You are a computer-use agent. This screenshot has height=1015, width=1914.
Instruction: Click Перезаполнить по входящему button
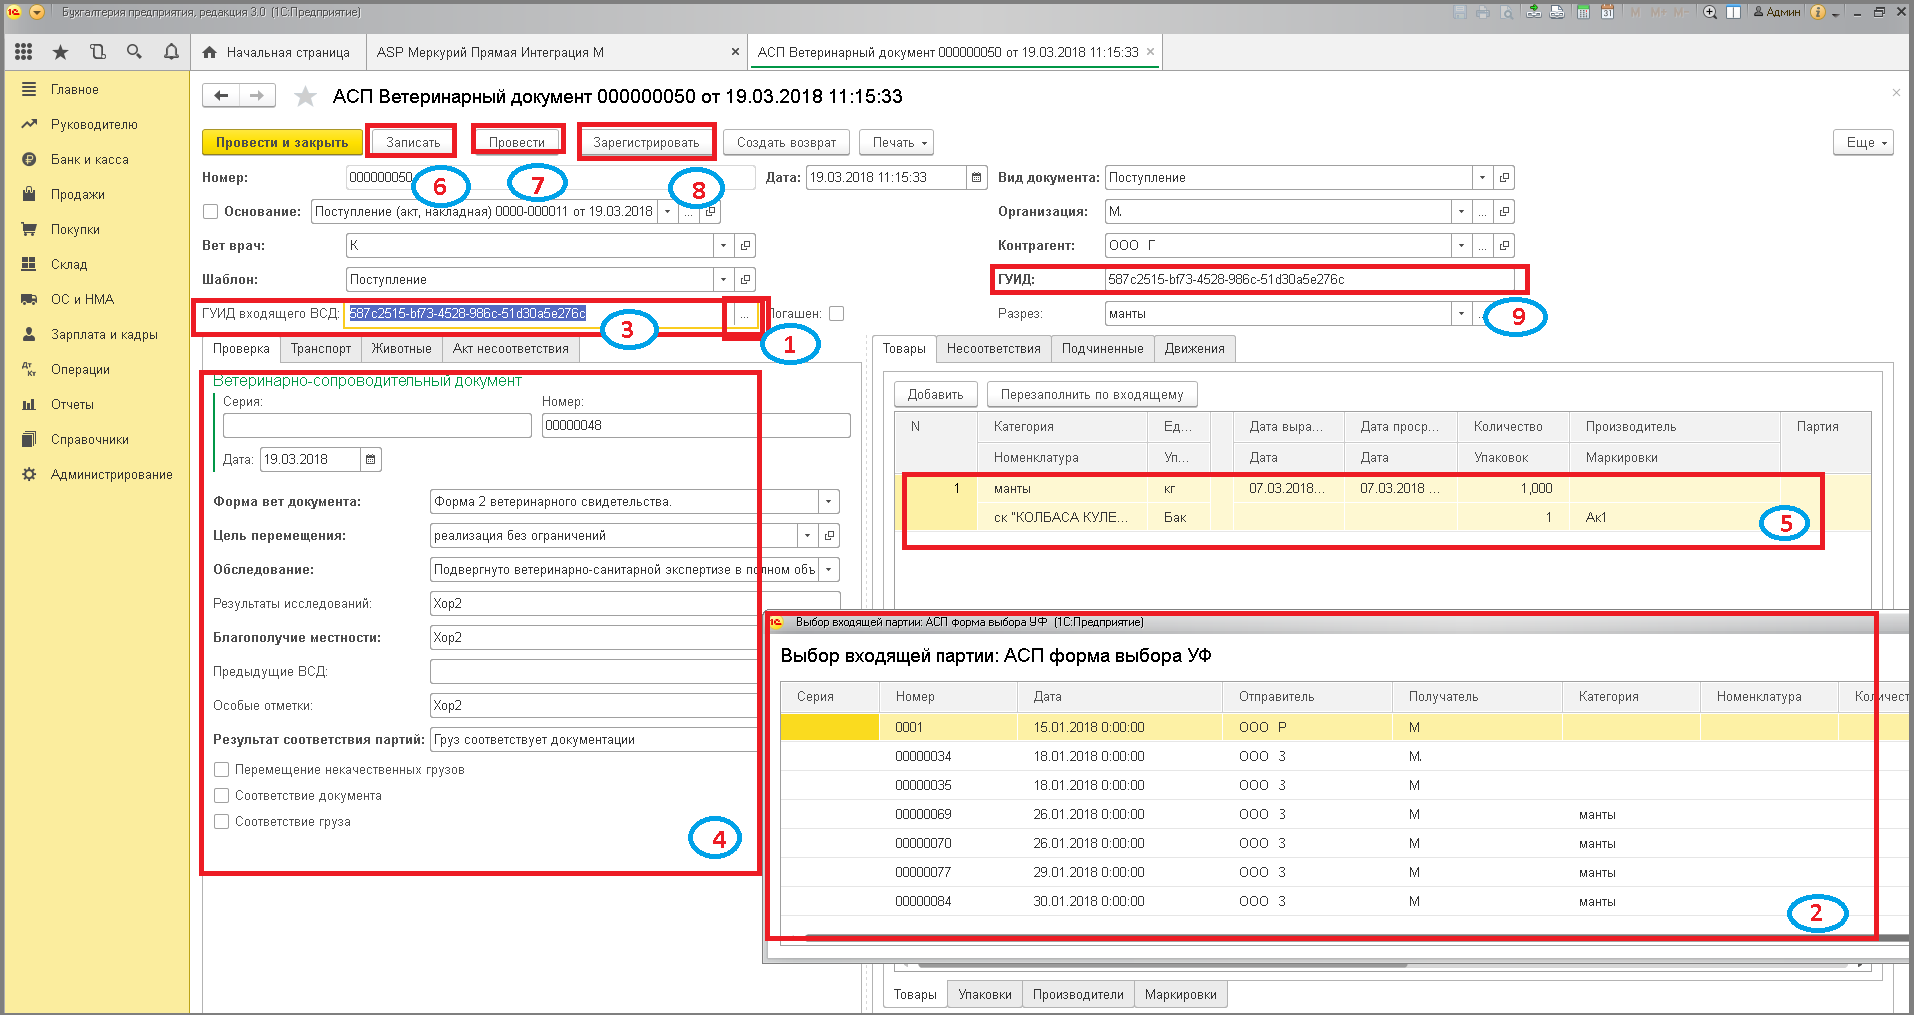(x=1092, y=395)
